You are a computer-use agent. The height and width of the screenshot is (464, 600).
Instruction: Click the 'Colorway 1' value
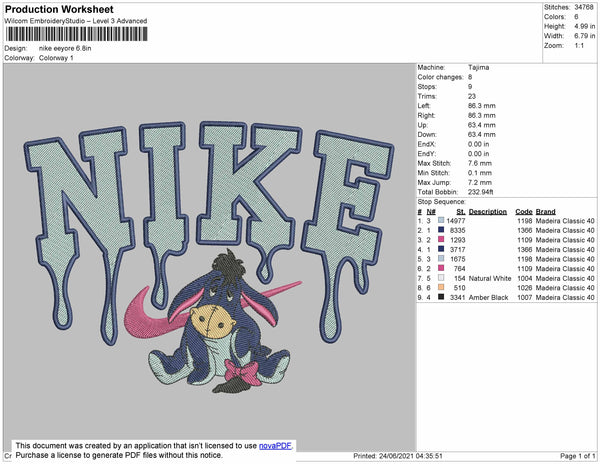(56, 58)
